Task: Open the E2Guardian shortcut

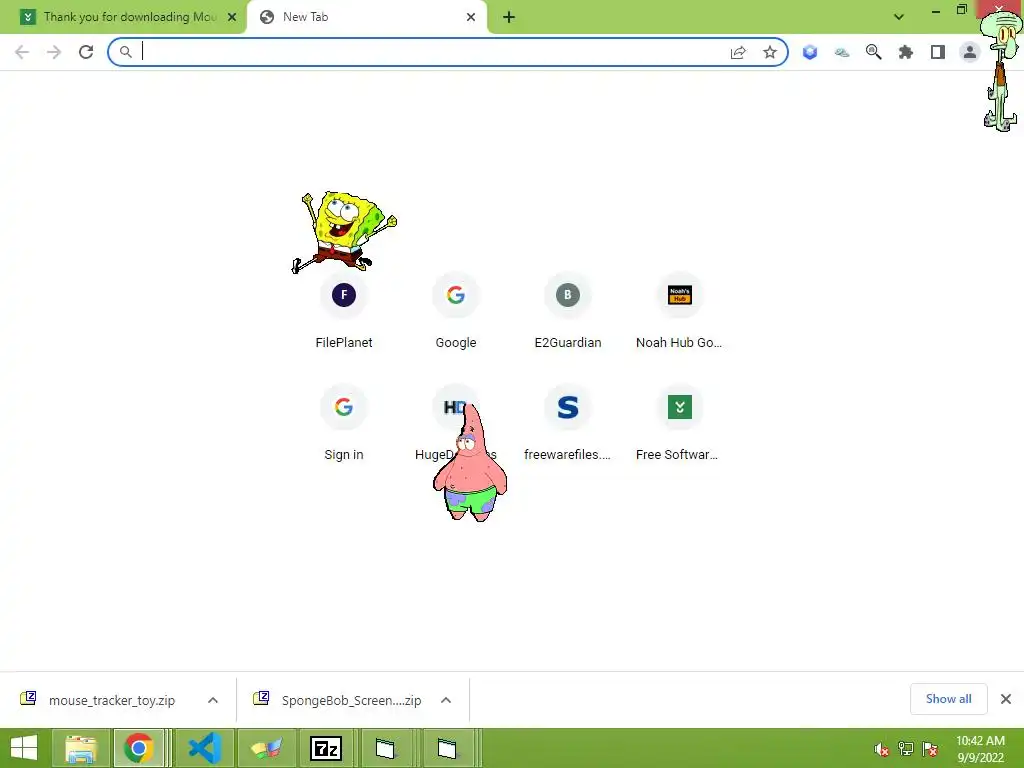Action: pos(568,312)
